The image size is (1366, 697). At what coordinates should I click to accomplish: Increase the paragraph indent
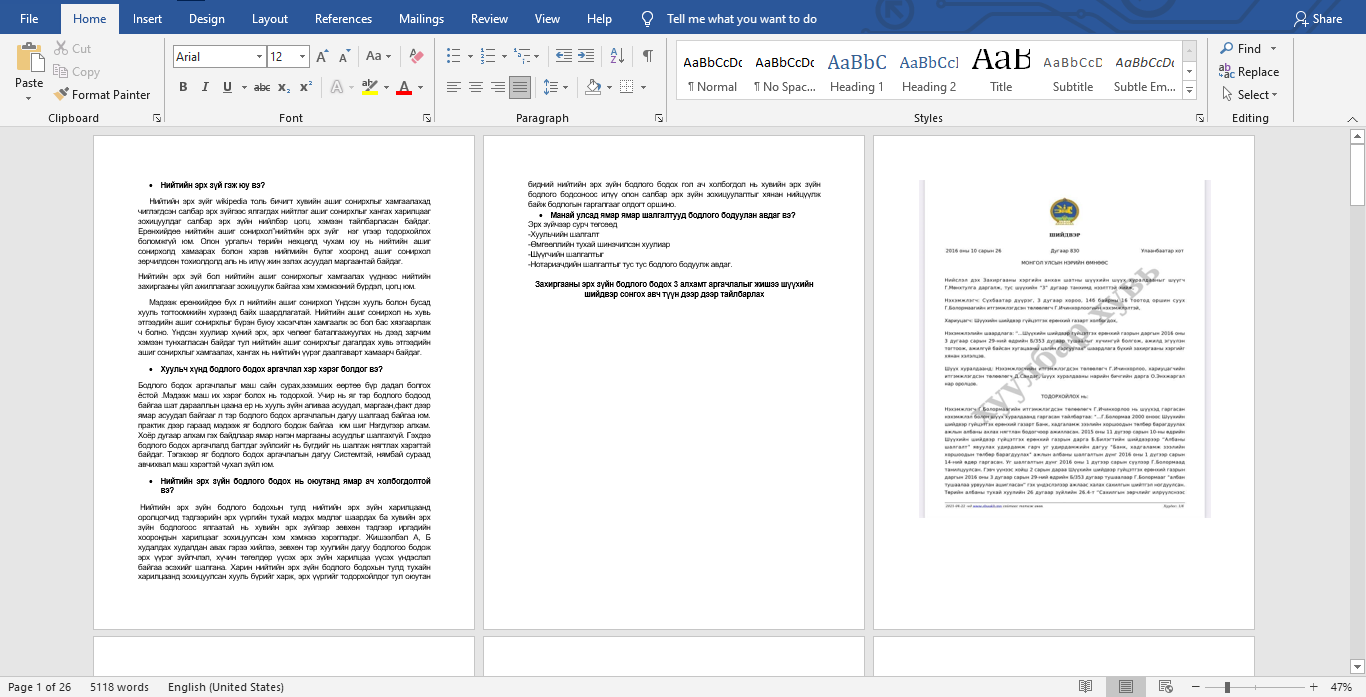(587, 56)
